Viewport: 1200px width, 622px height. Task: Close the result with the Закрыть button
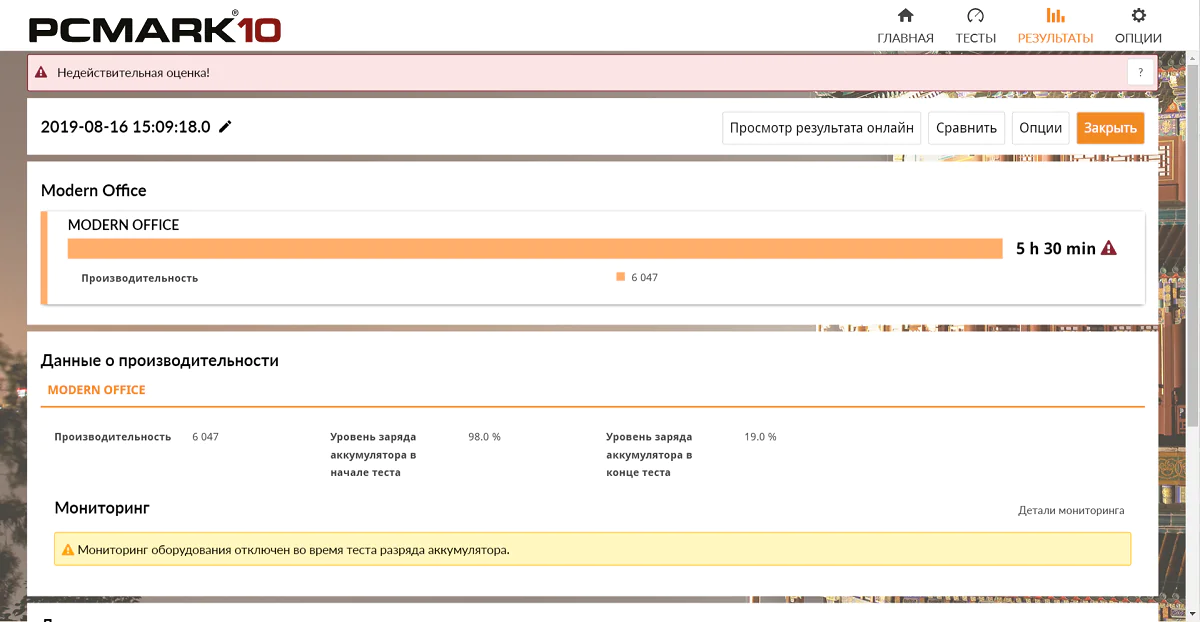tap(1110, 128)
